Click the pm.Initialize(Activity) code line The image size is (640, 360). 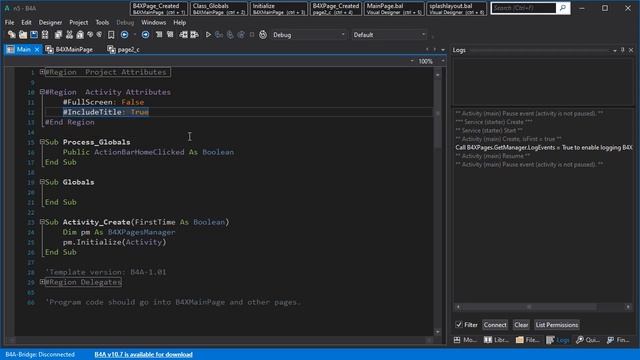114,242
